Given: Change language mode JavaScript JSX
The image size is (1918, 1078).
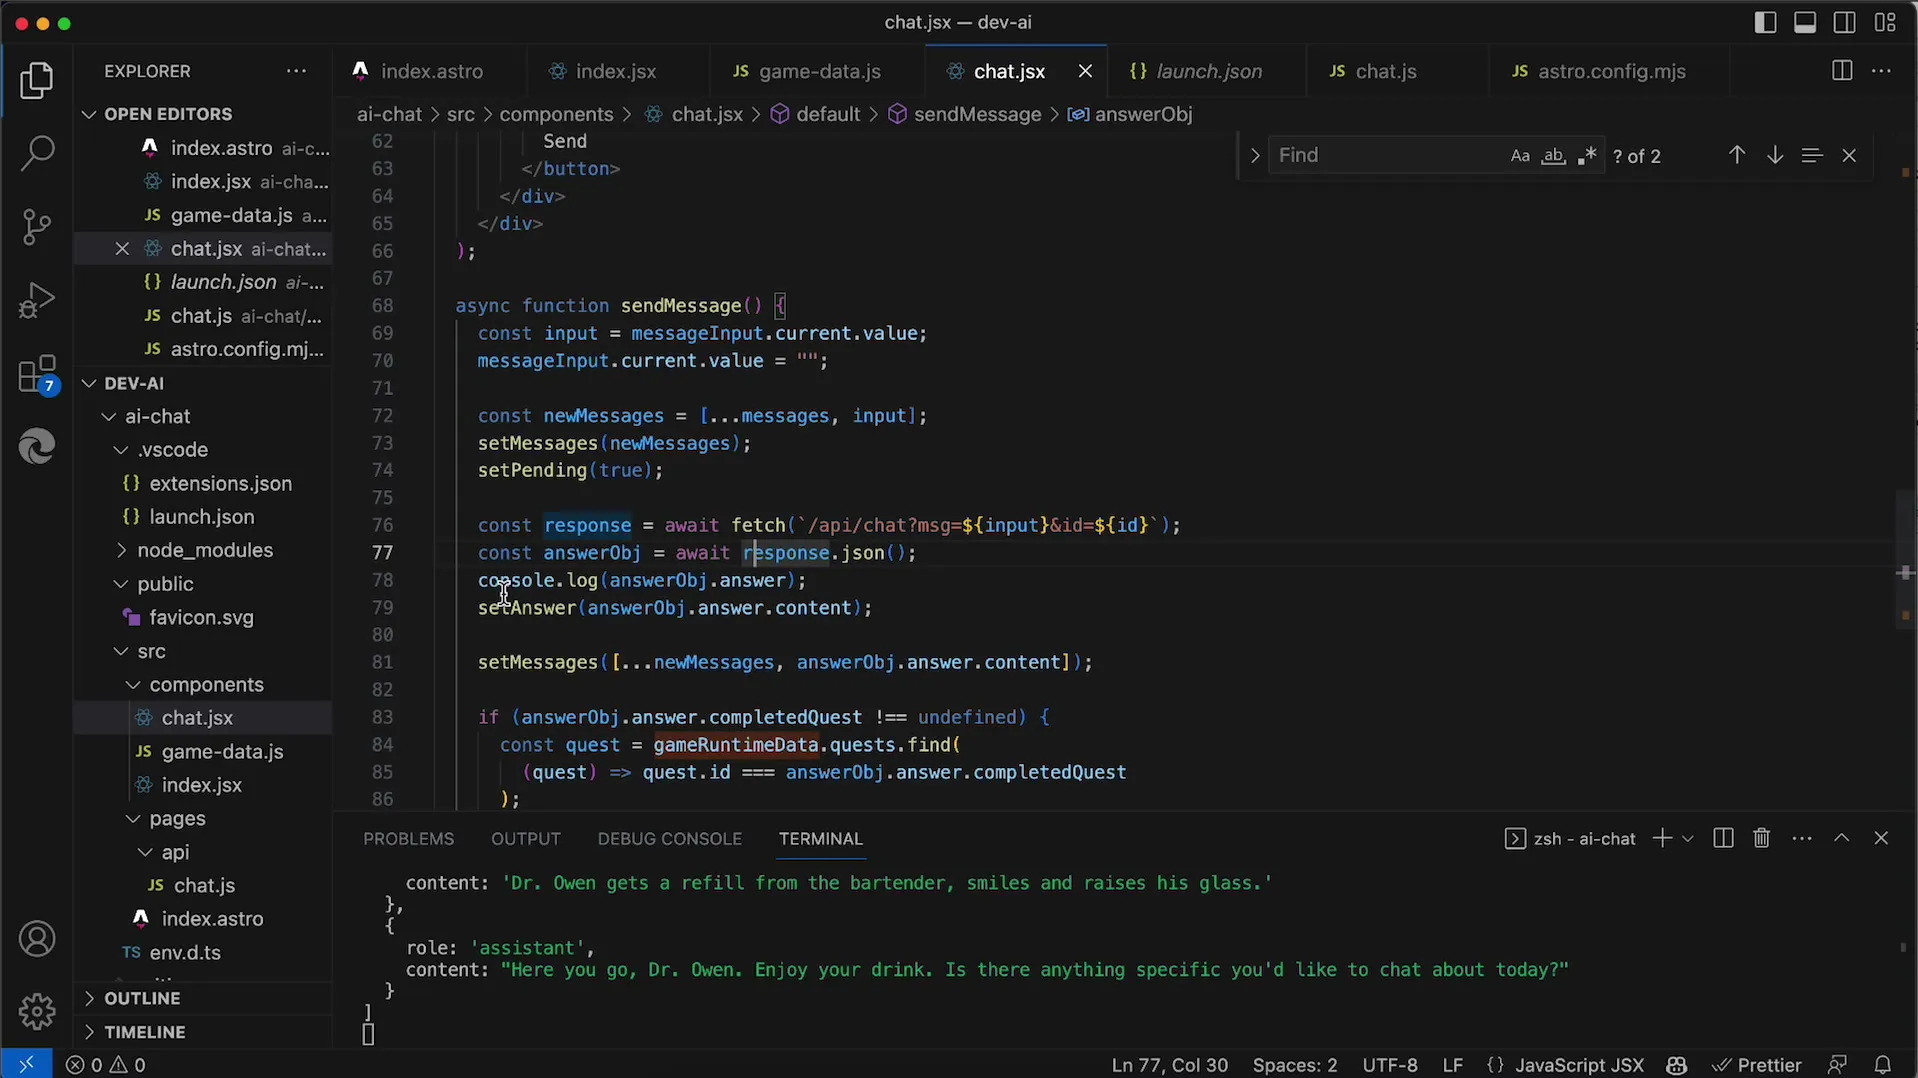Looking at the screenshot, I should 1579,1065.
